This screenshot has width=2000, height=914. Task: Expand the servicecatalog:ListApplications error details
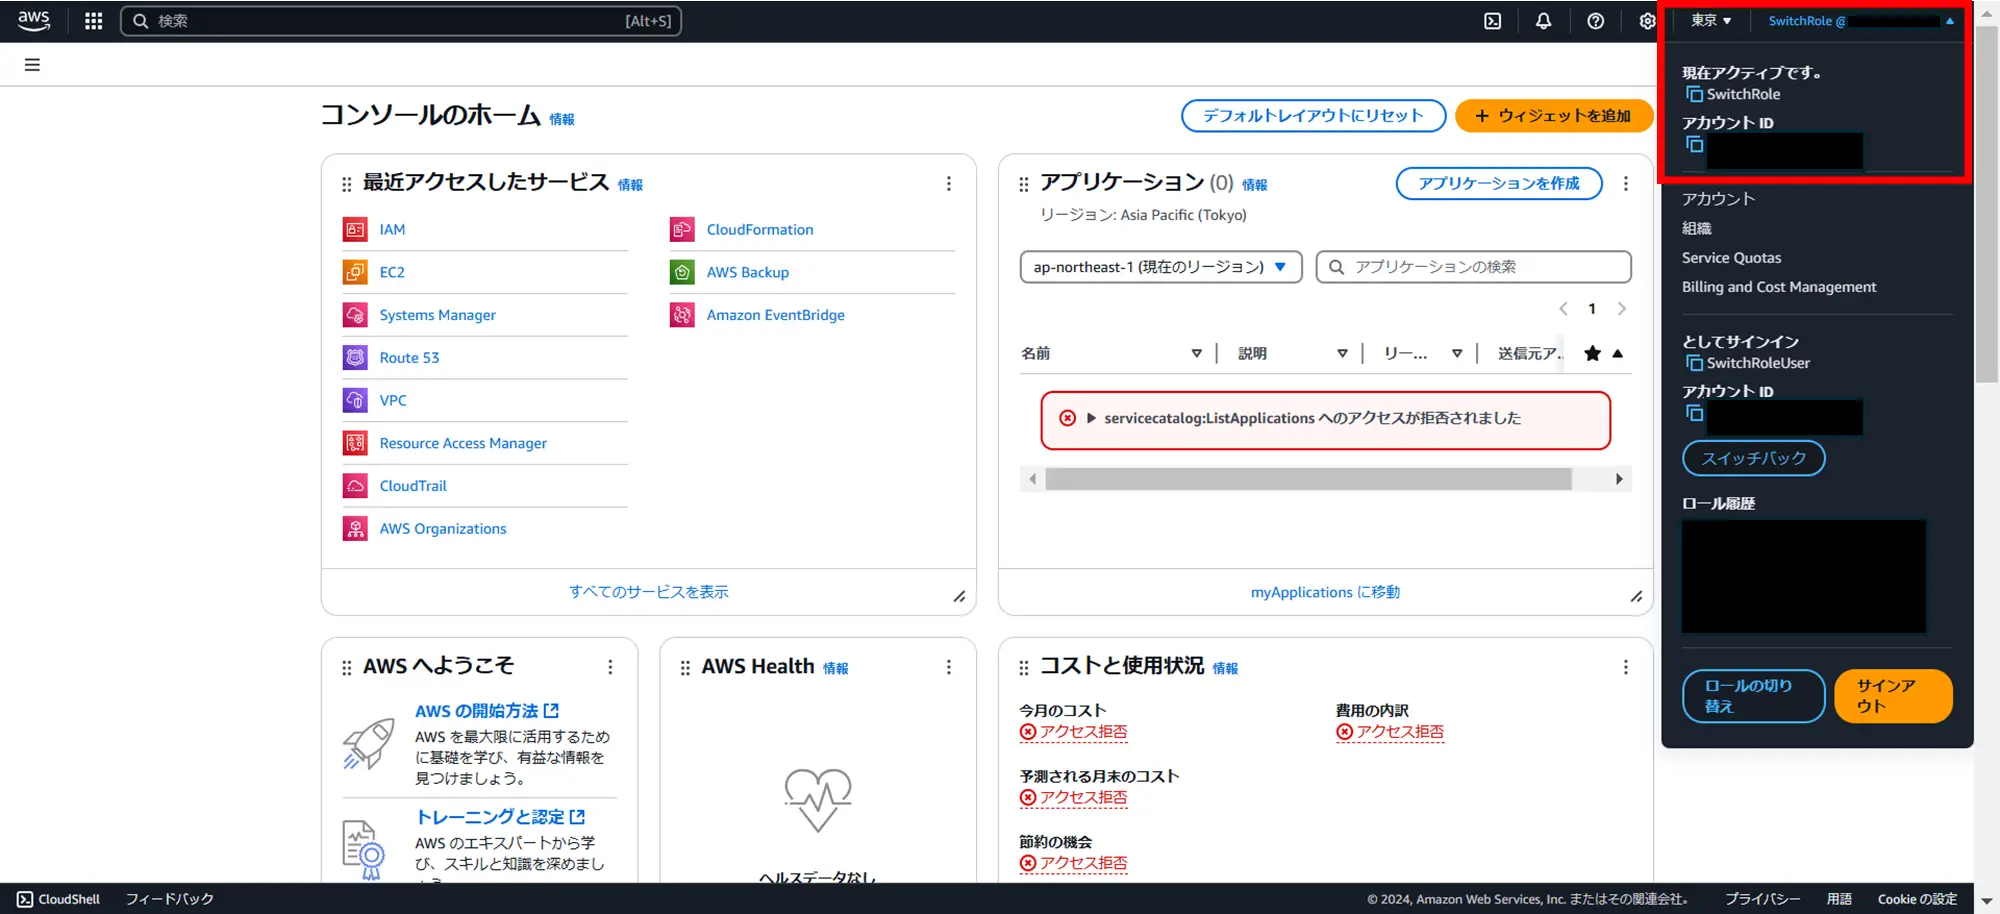pyautogui.click(x=1091, y=418)
